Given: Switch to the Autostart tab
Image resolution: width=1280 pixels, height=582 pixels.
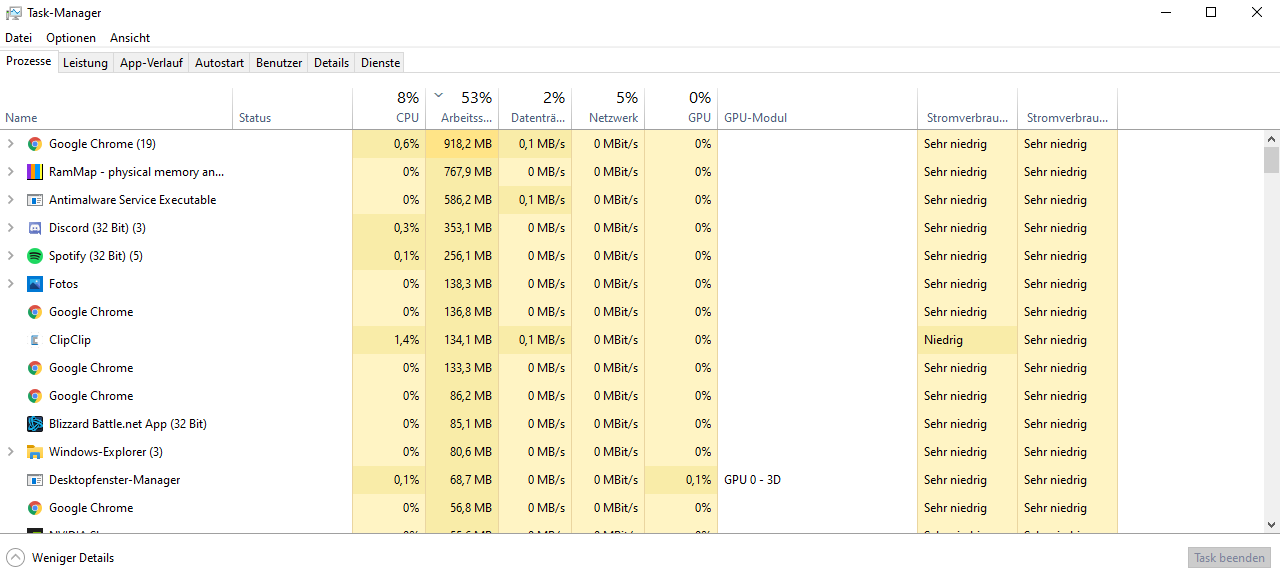Looking at the screenshot, I should (x=219, y=63).
